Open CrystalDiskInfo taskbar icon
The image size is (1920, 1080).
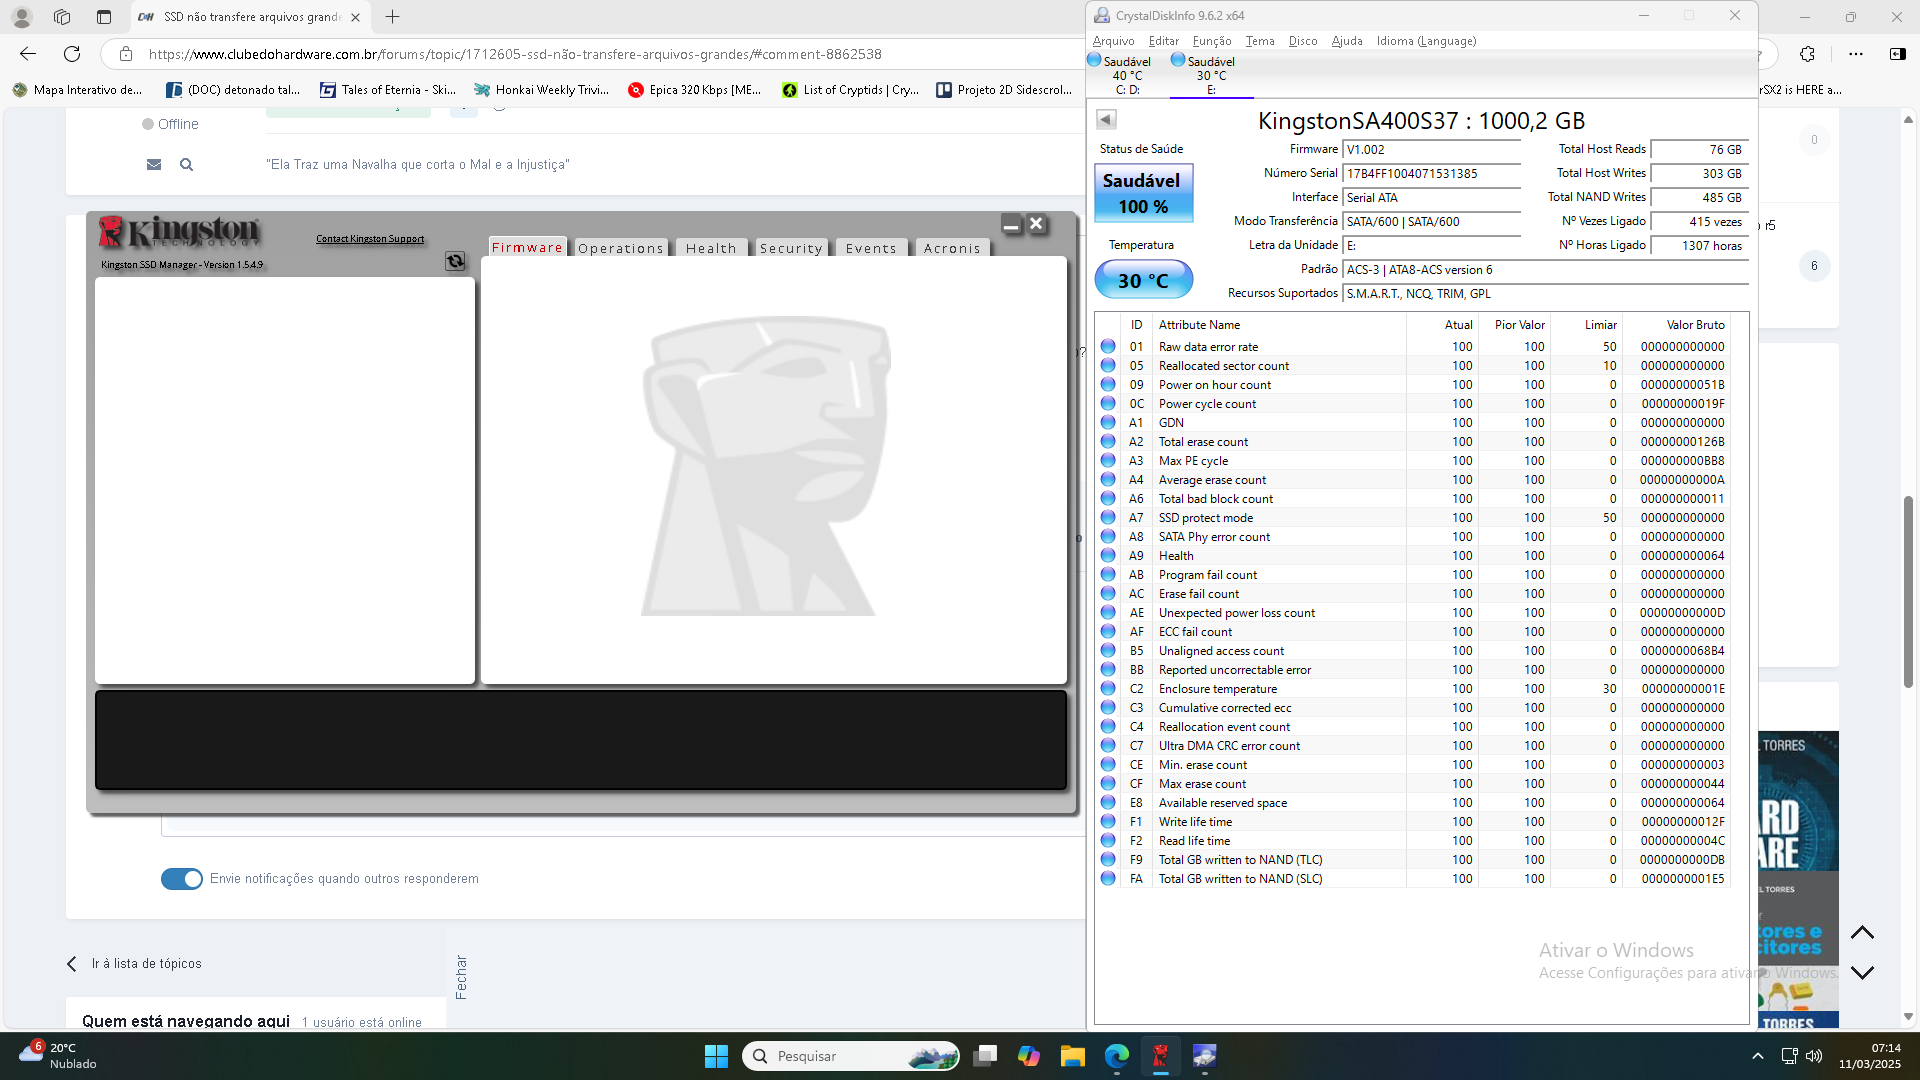point(1204,1056)
